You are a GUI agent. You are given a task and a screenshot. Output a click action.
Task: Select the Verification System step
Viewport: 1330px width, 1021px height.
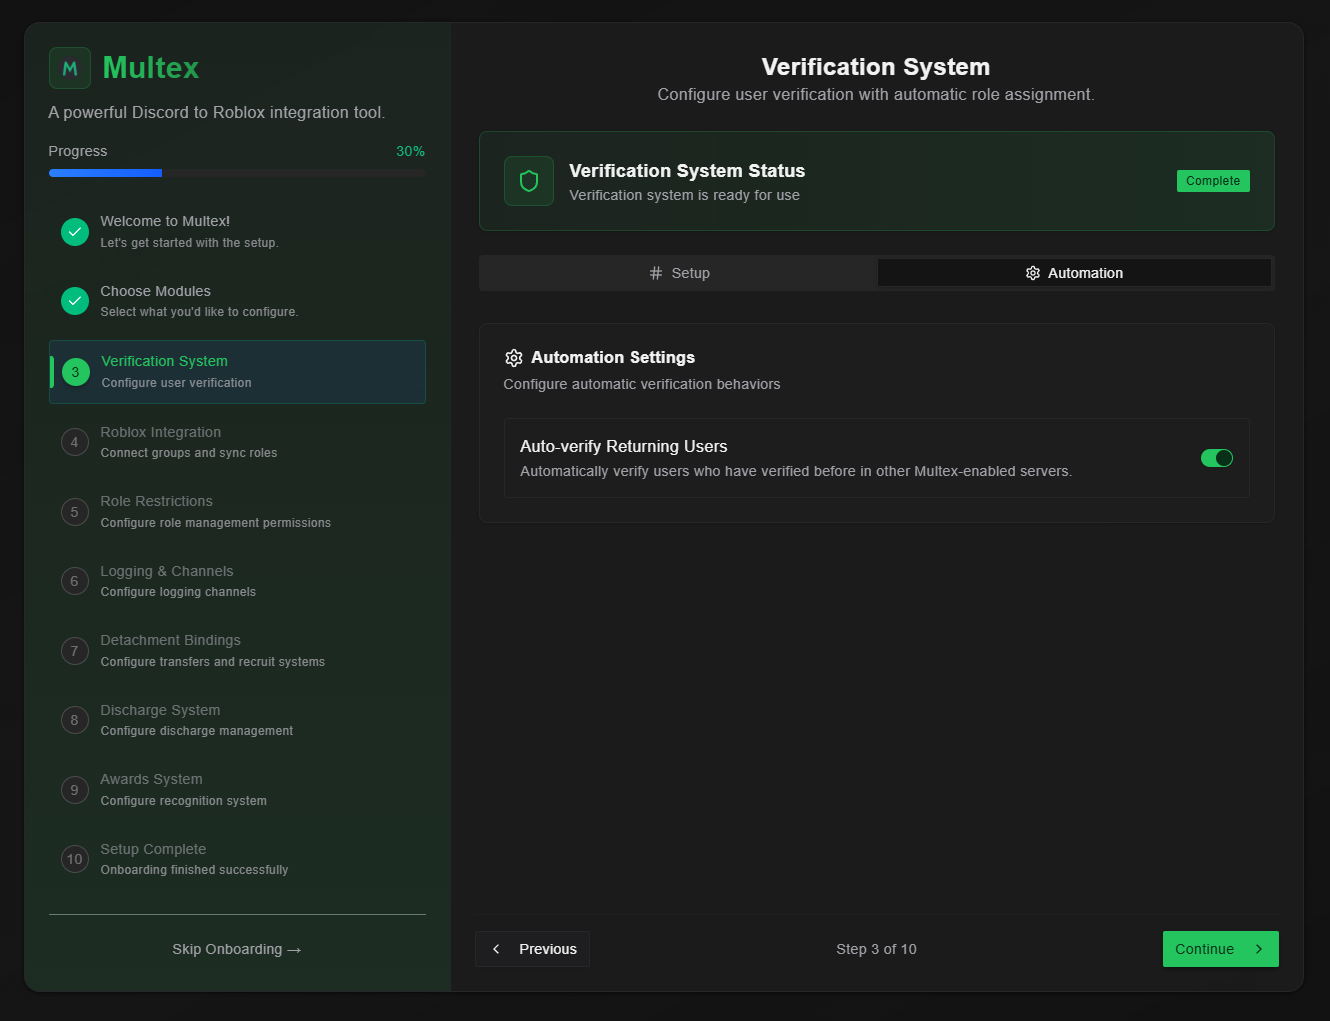(x=237, y=372)
